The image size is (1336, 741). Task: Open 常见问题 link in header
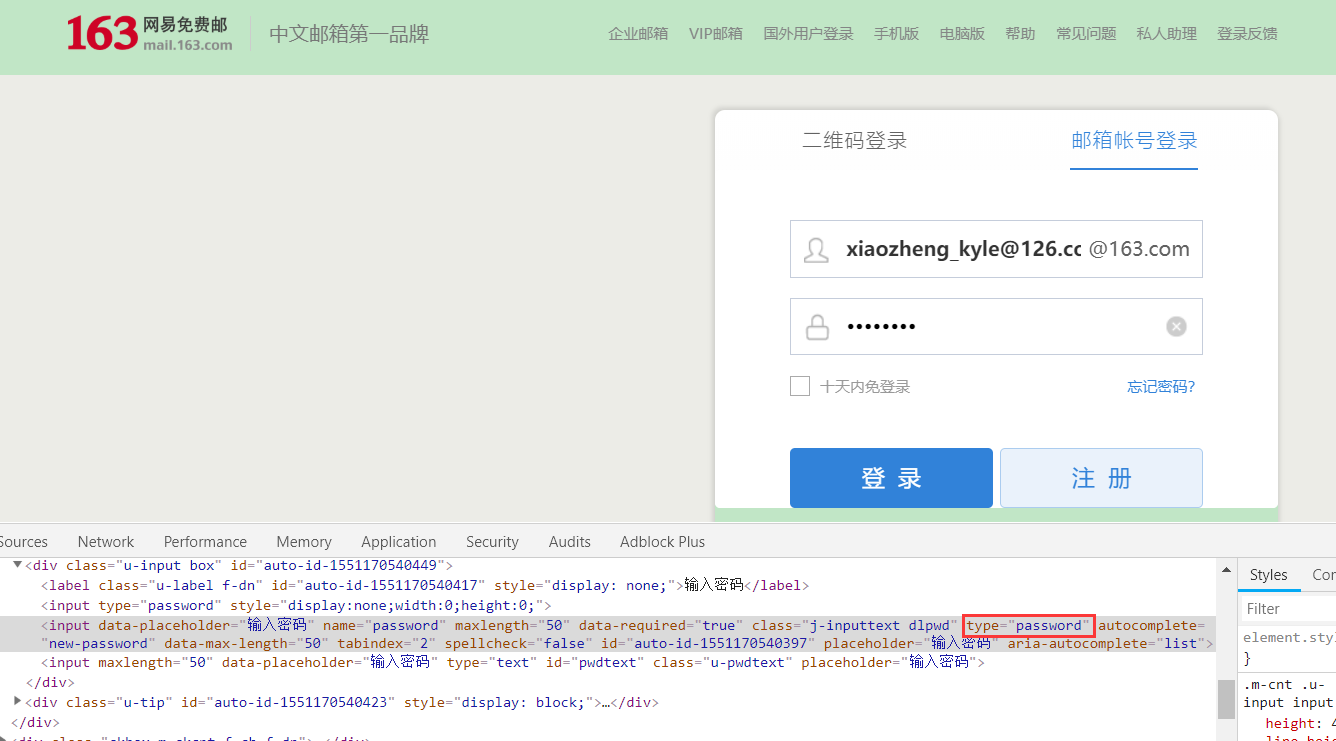click(x=1086, y=33)
